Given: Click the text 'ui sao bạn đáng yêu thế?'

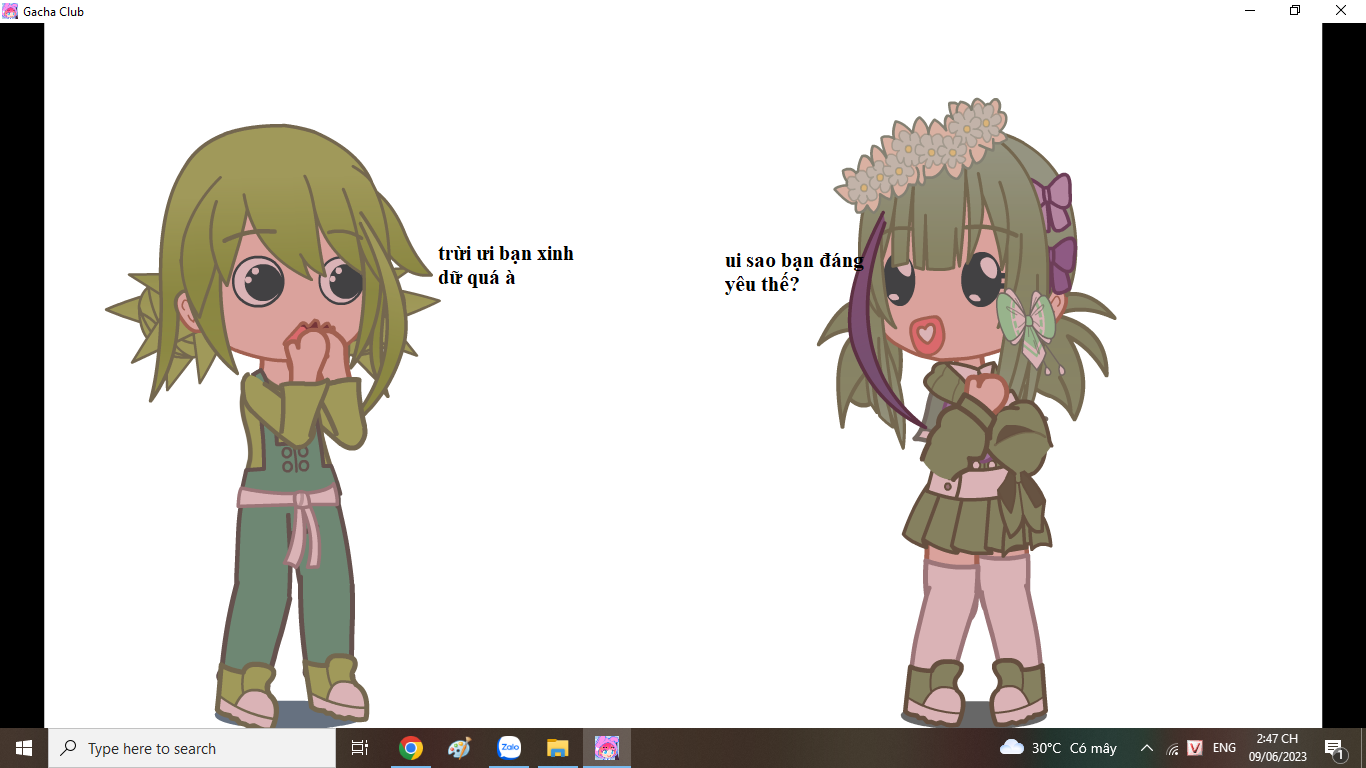Looking at the screenshot, I should (794, 272).
